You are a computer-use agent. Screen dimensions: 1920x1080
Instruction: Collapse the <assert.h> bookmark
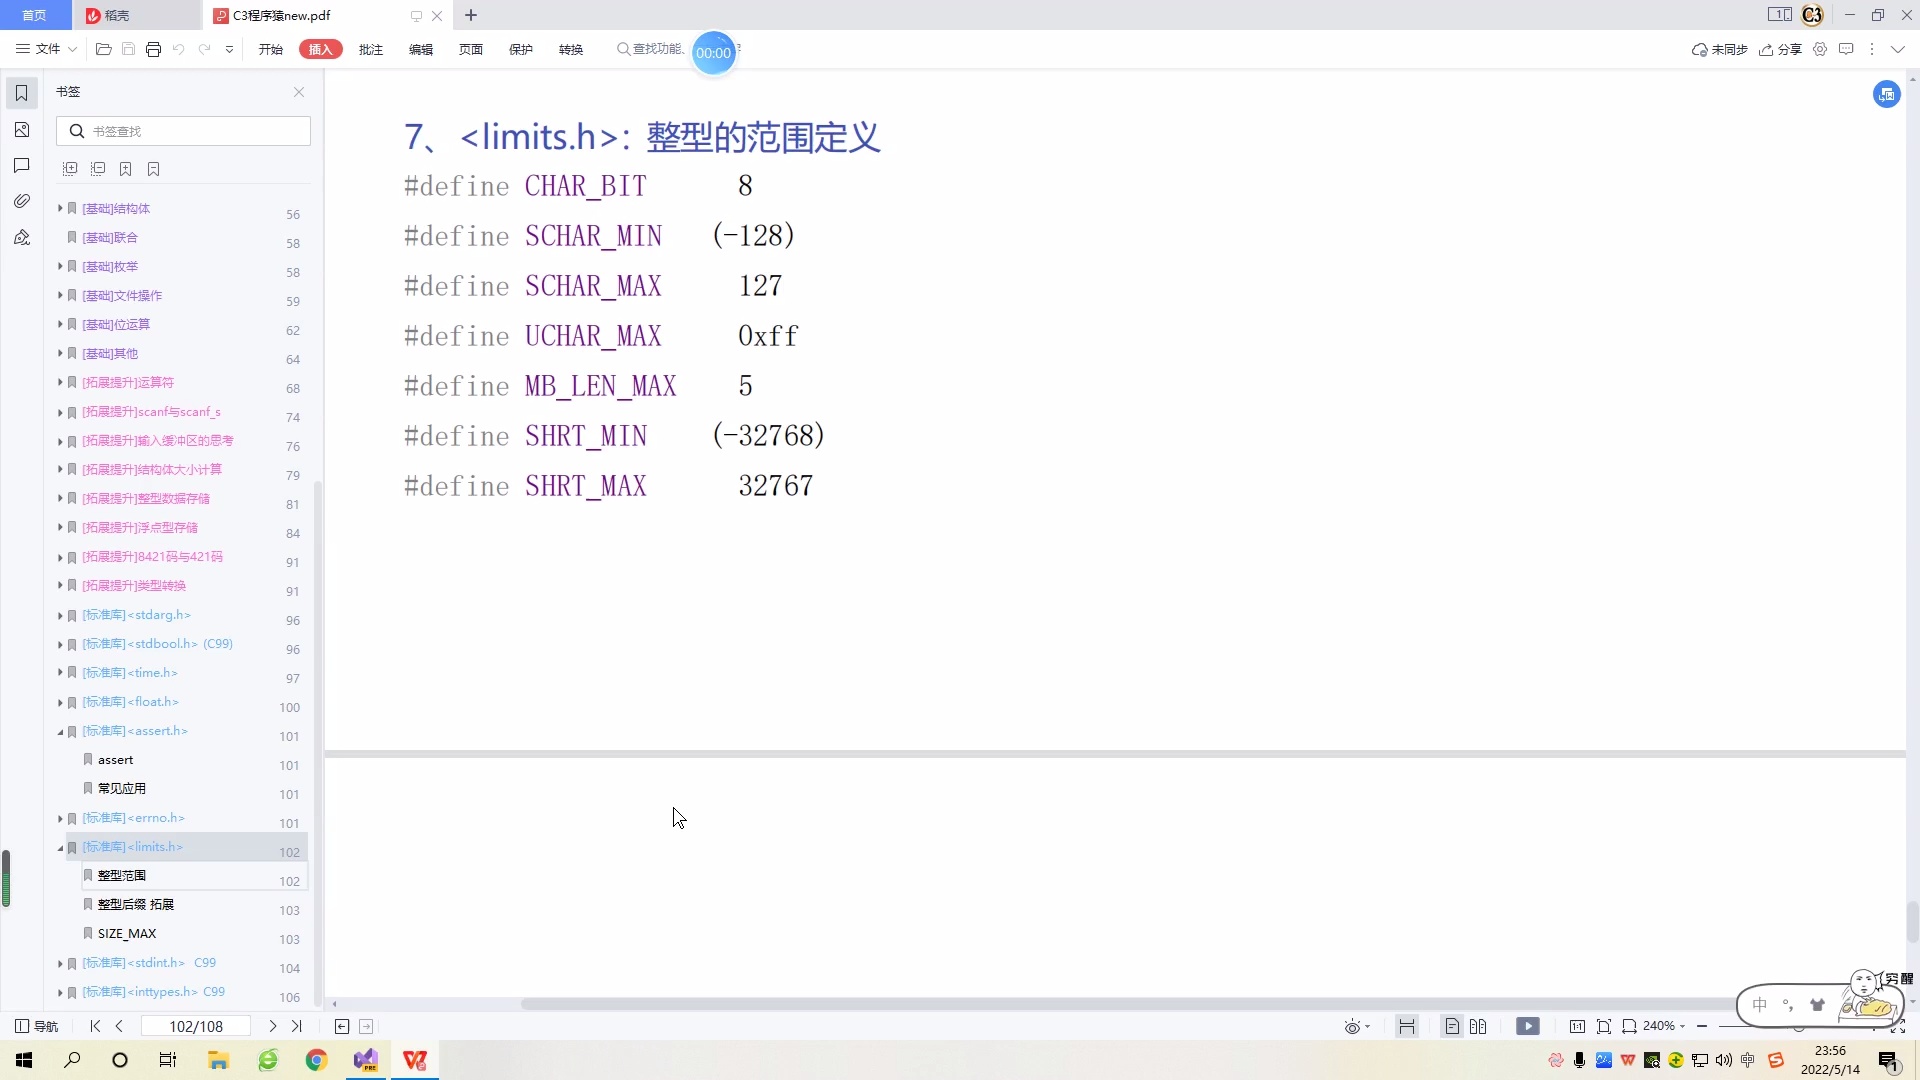pyautogui.click(x=60, y=732)
